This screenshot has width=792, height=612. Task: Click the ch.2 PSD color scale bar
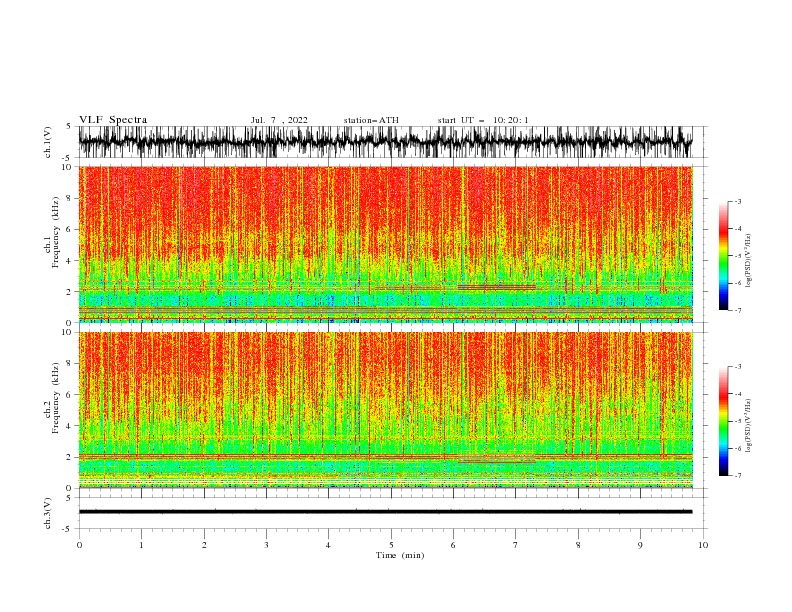(x=723, y=421)
